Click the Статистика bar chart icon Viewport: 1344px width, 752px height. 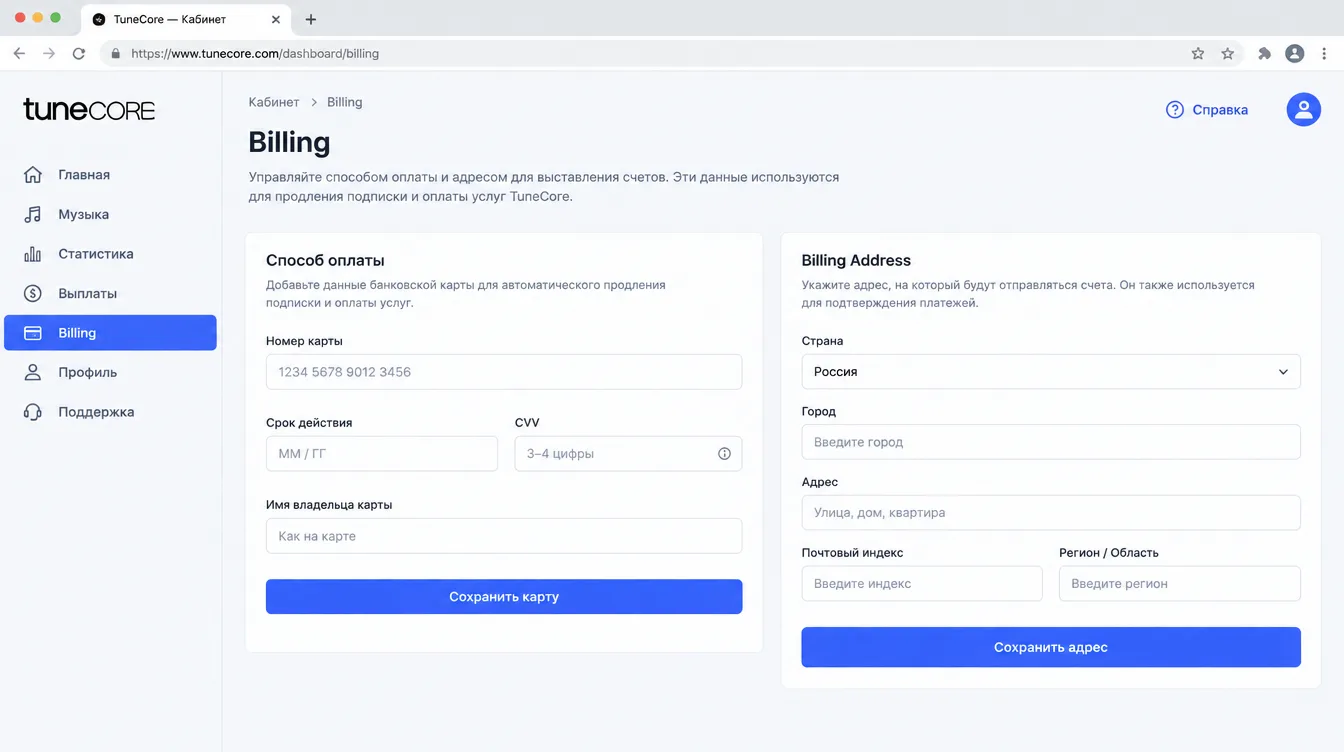pyautogui.click(x=33, y=254)
